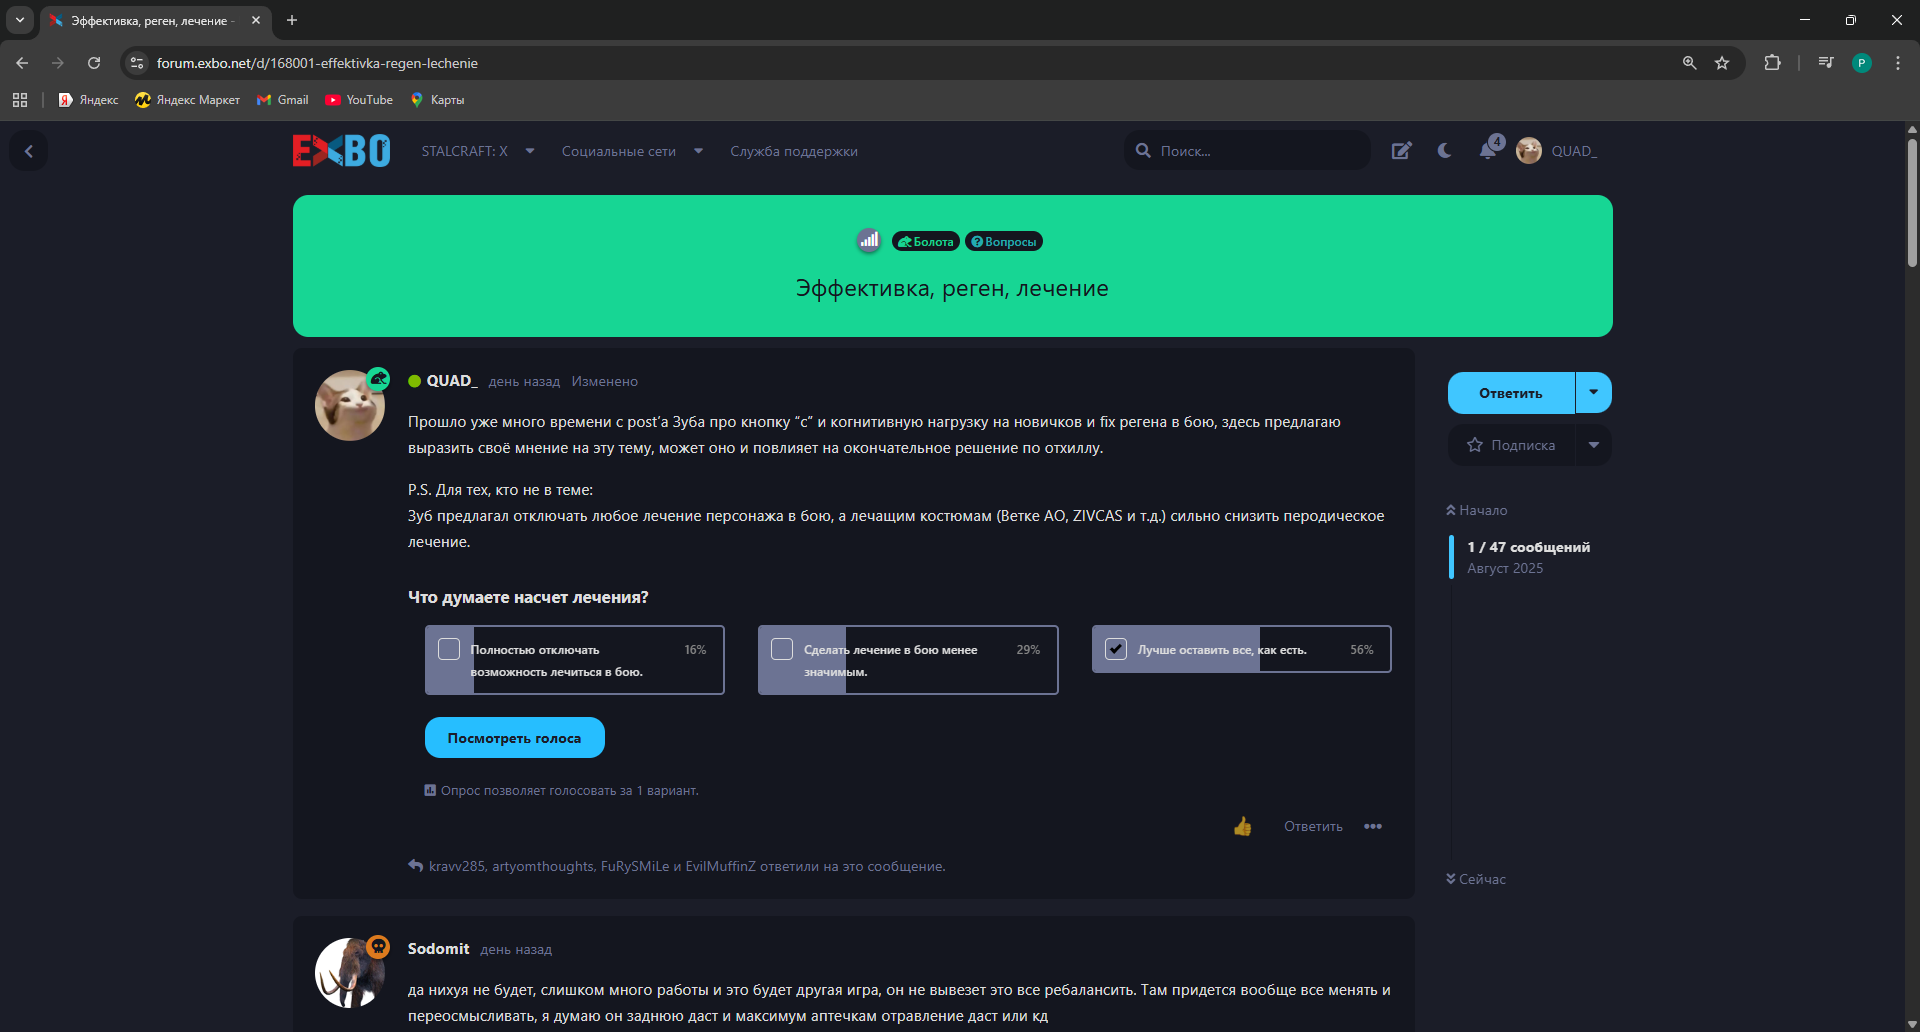Image resolution: width=1920 pixels, height=1032 pixels.
Task: Open dropdown arrow next to Ответить button
Action: pyautogui.click(x=1594, y=392)
